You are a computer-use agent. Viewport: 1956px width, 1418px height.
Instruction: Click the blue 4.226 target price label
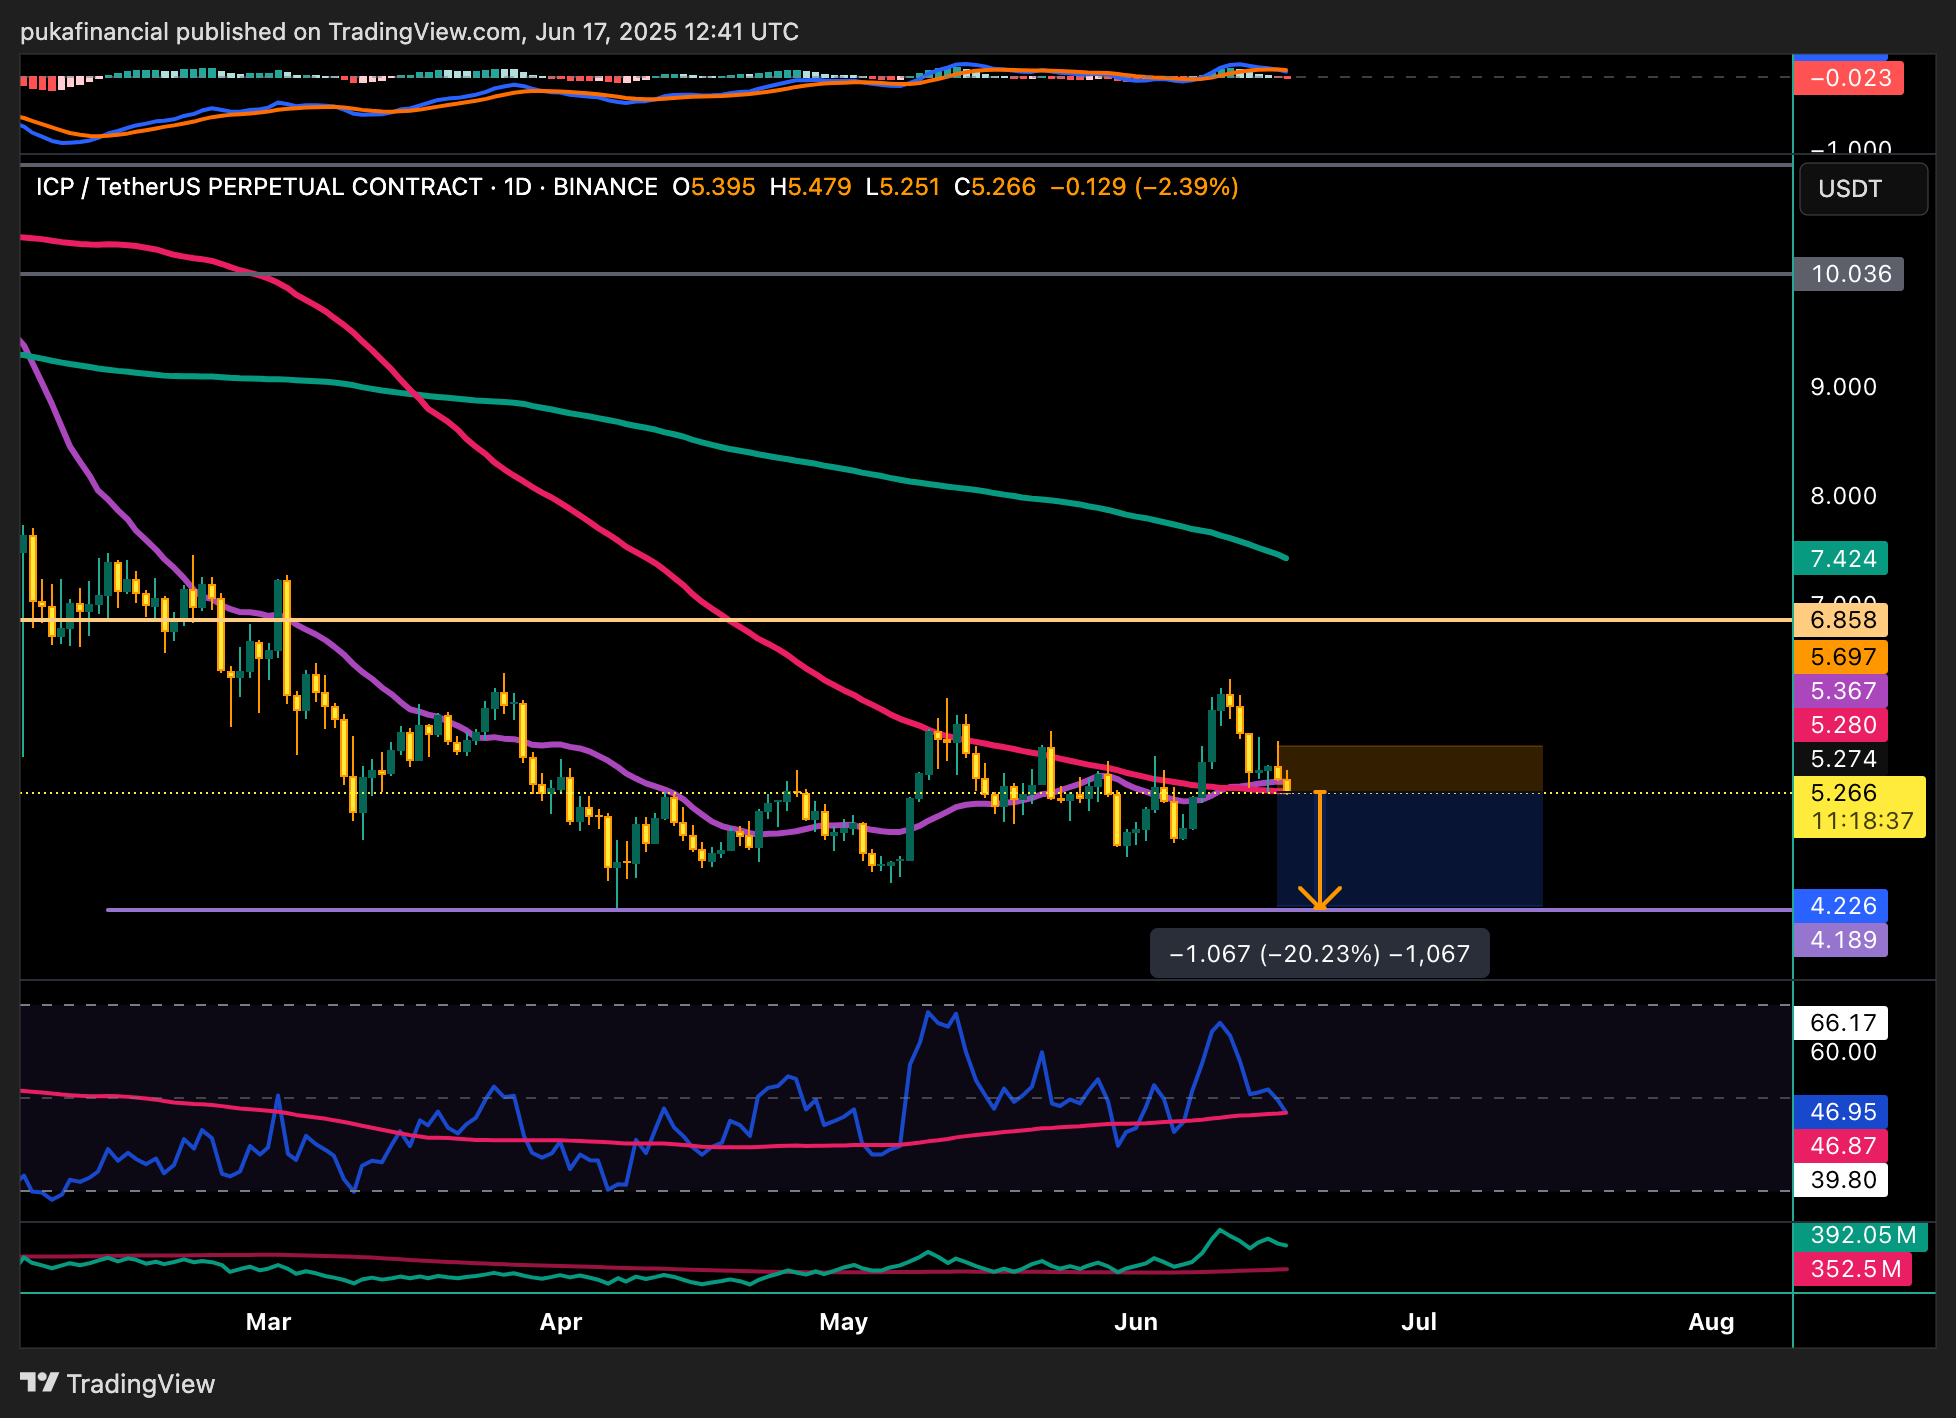tap(1840, 906)
